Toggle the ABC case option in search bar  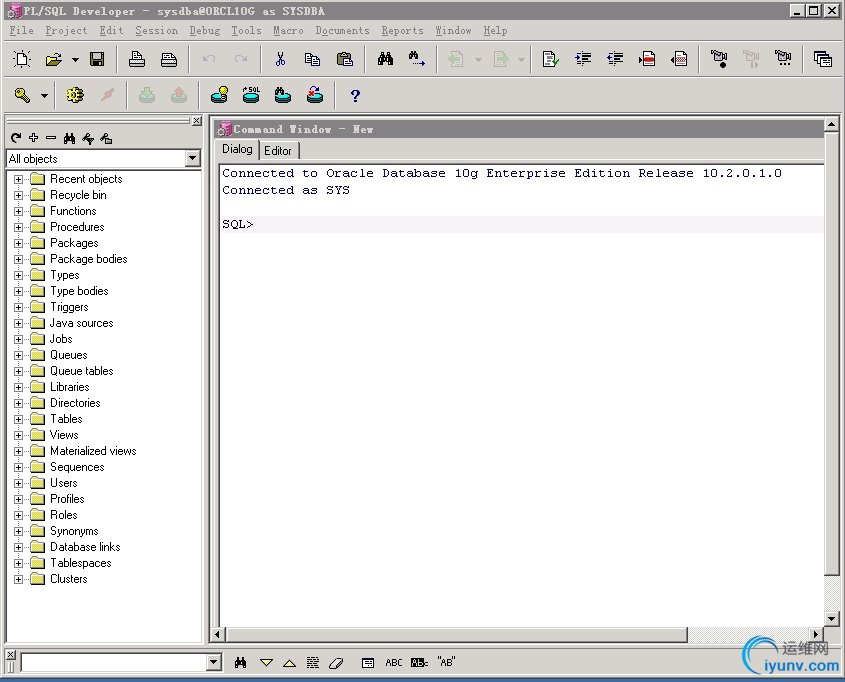point(393,663)
